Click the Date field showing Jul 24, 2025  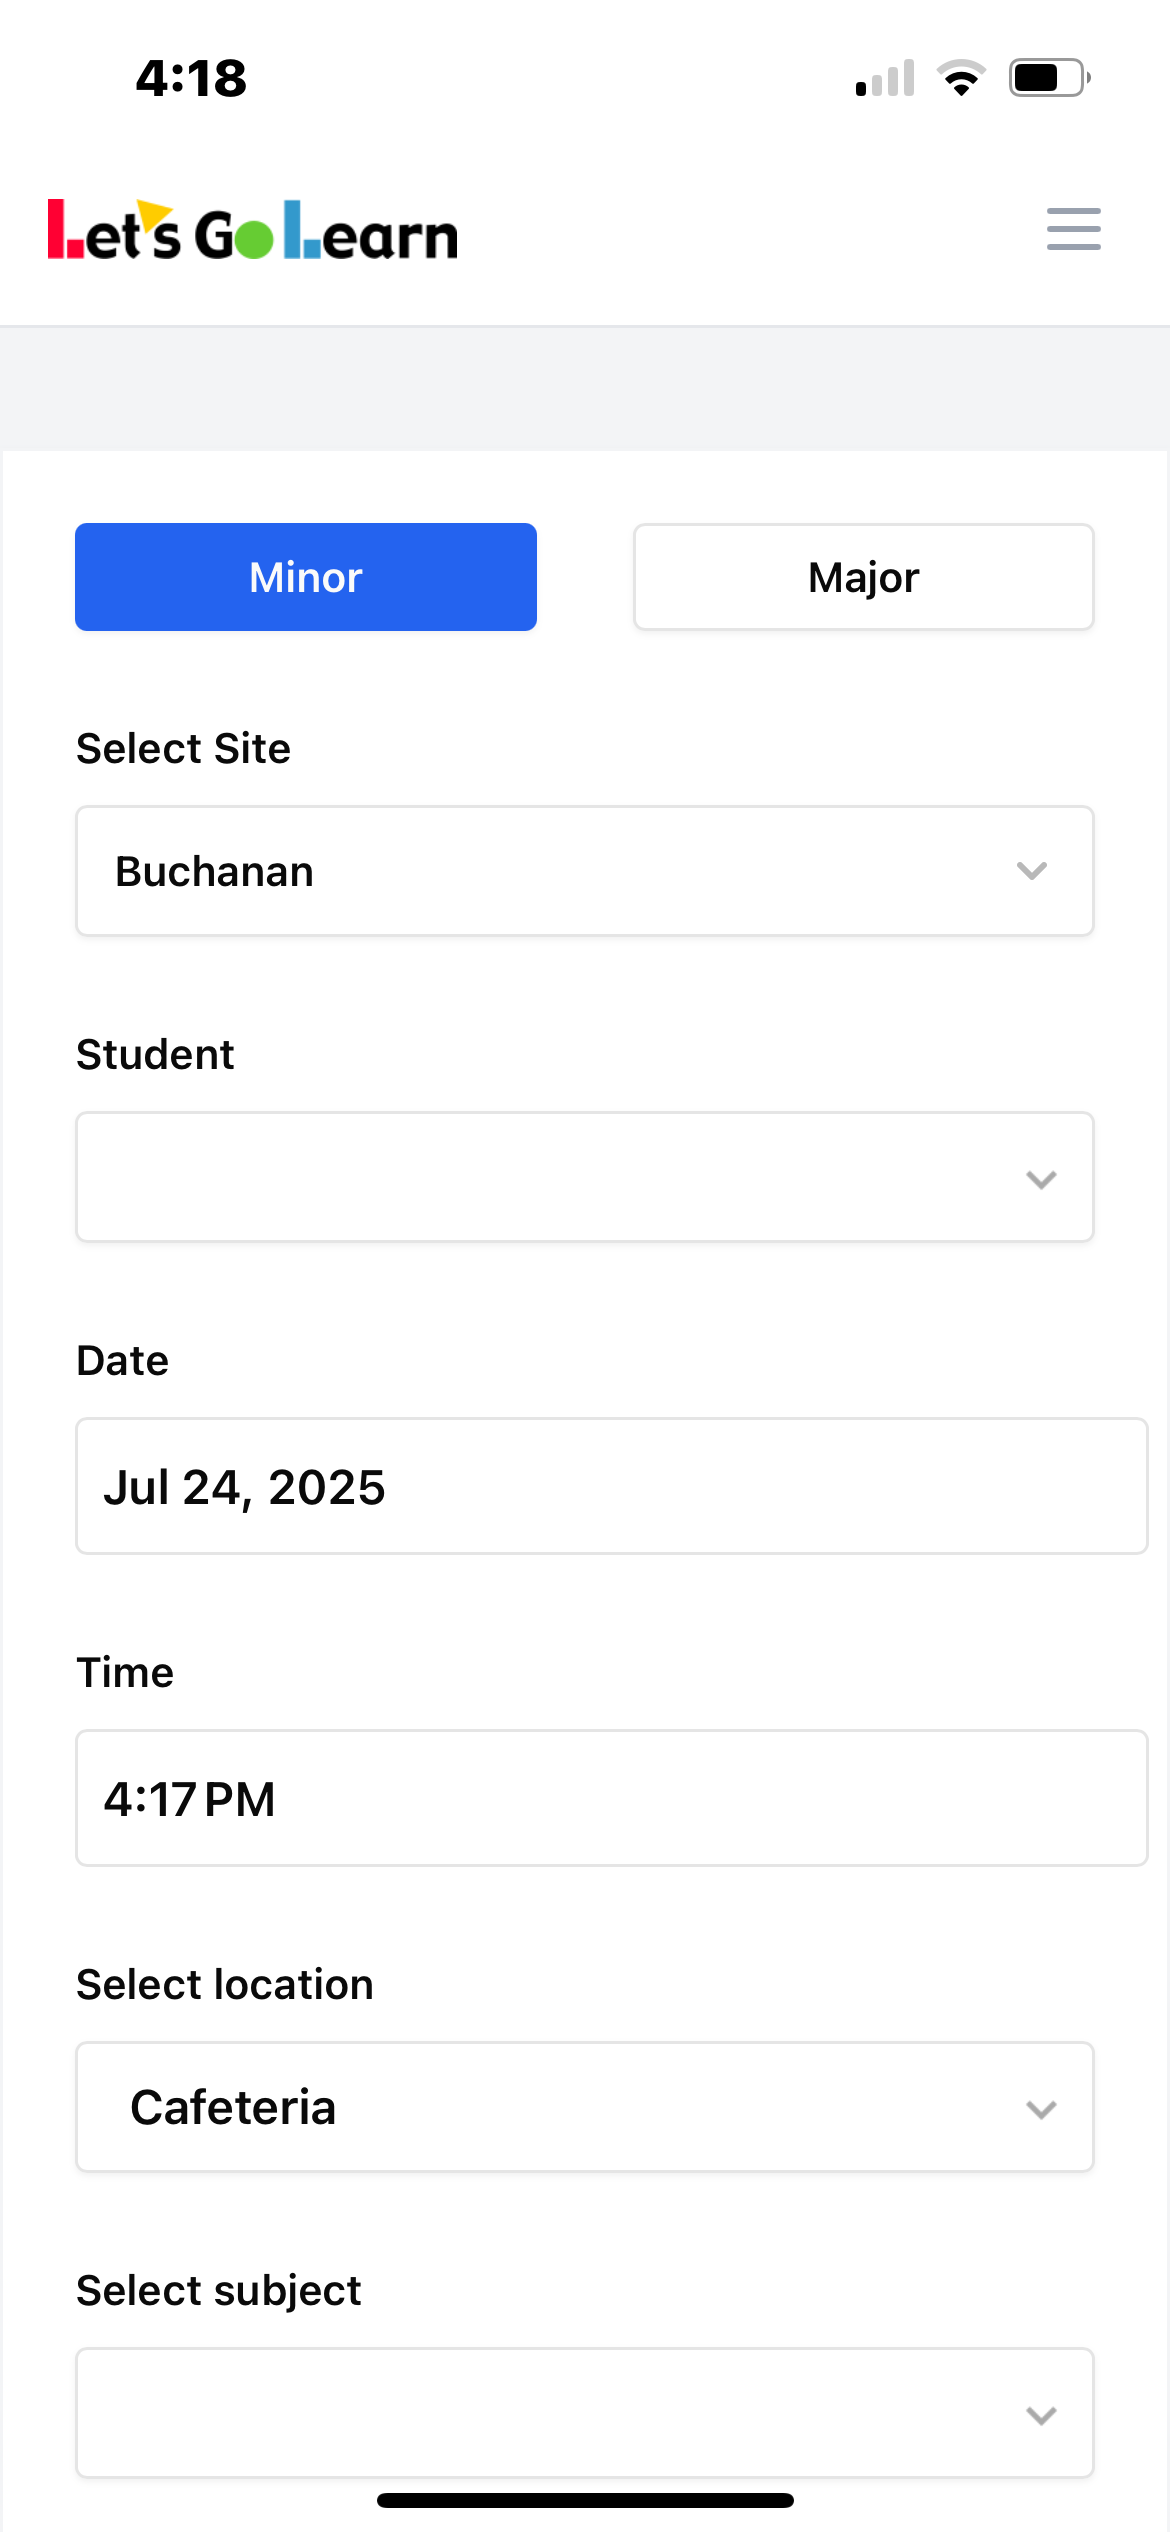pos(611,1486)
